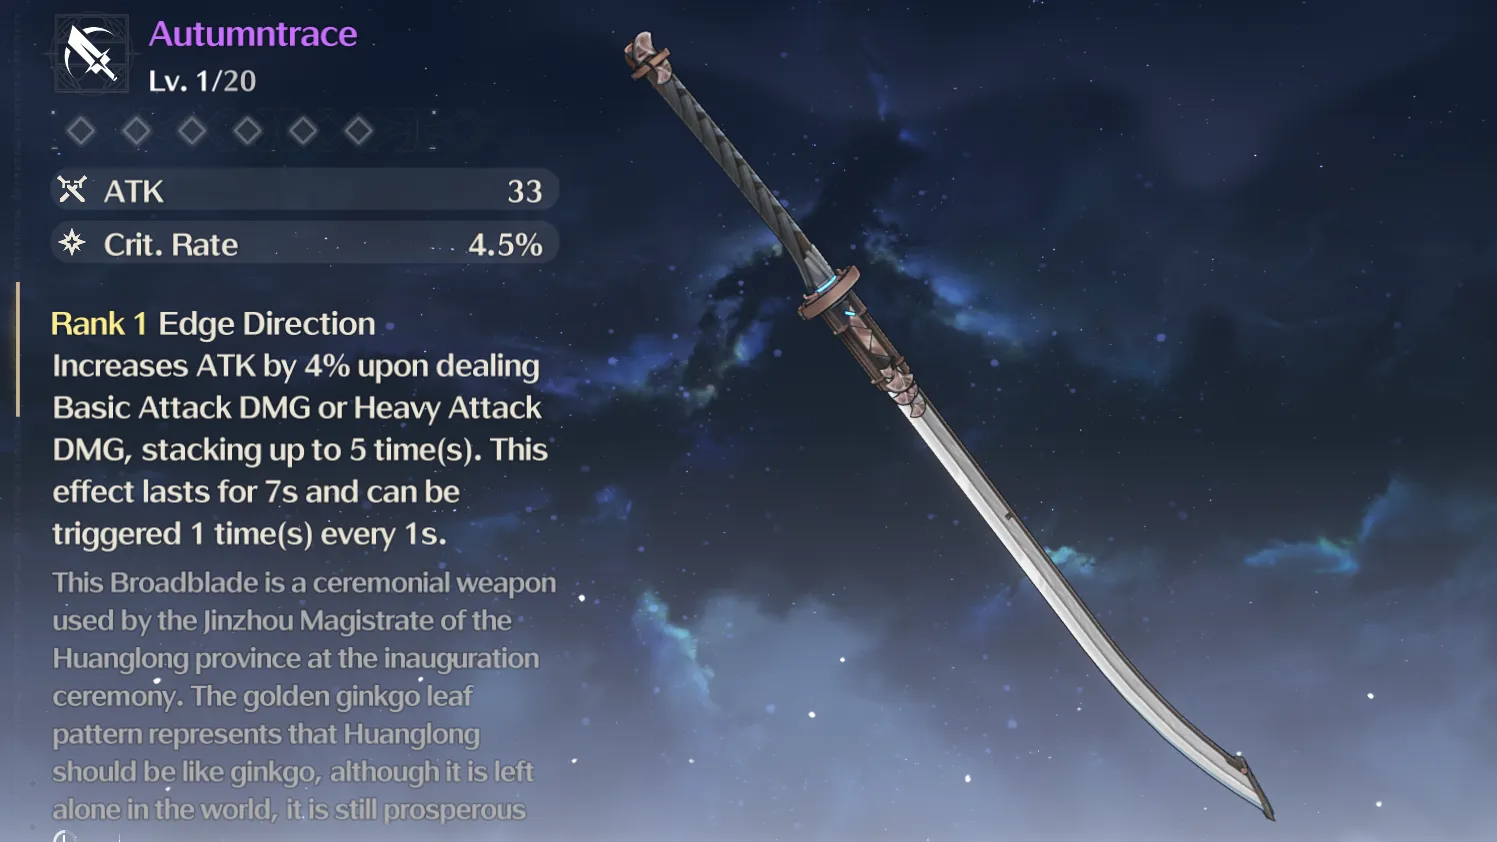This screenshot has width=1497, height=842.
Task: Select the third rank diamond
Action: pyautogui.click(x=192, y=131)
